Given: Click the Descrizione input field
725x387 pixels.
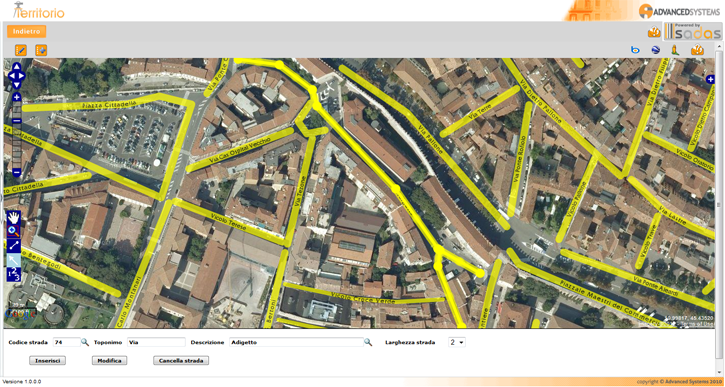Looking at the screenshot, I should (x=296, y=343).
